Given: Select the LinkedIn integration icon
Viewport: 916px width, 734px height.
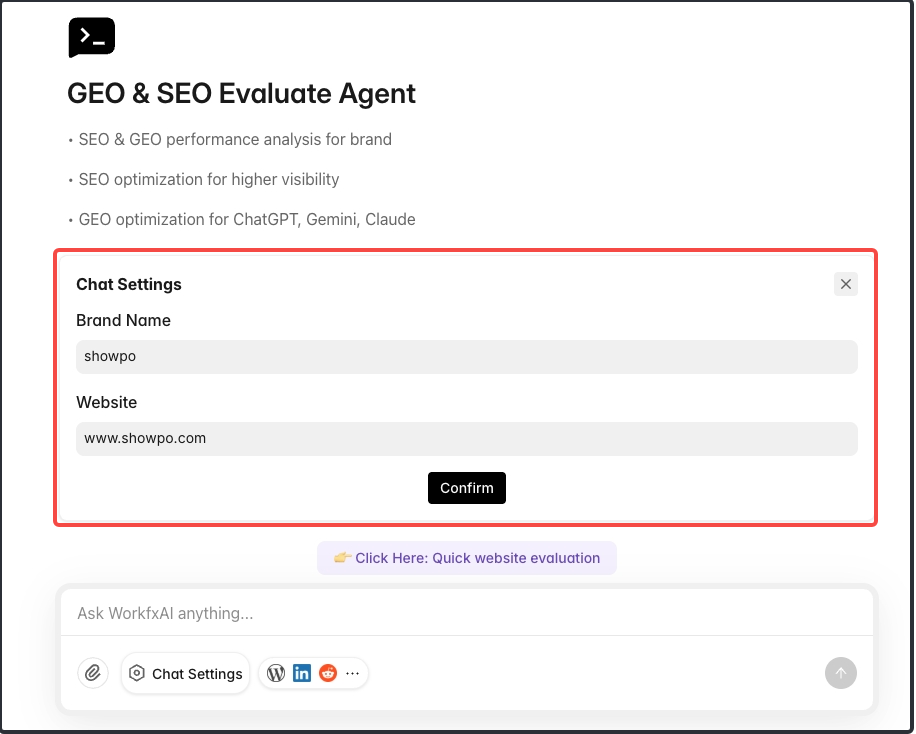Looking at the screenshot, I should [x=302, y=673].
